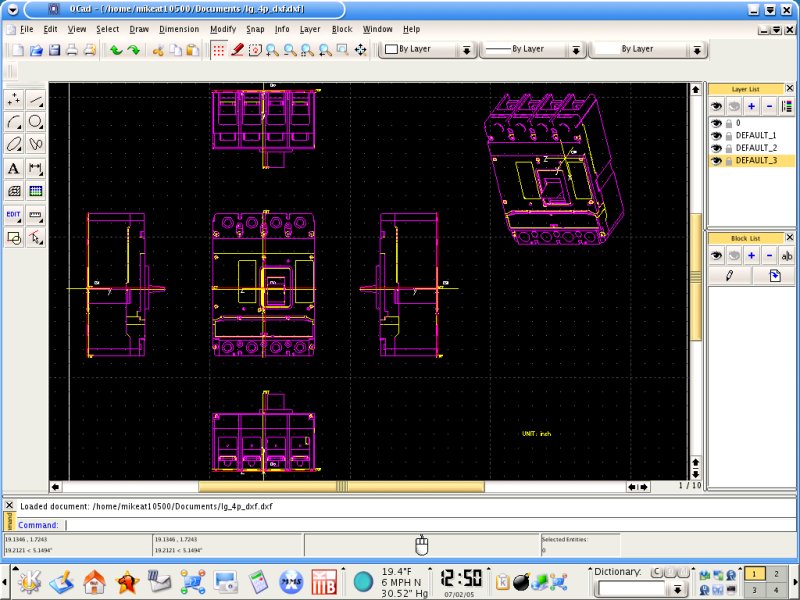Click the horizontal scrollbar under the drawing
The height and width of the screenshot is (600, 800).
(x=340, y=486)
